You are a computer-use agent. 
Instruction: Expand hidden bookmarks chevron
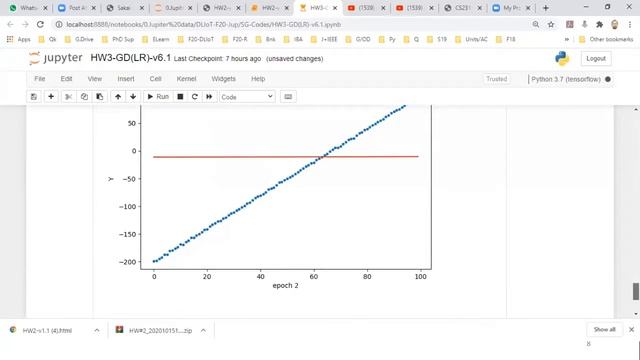[x=567, y=39]
